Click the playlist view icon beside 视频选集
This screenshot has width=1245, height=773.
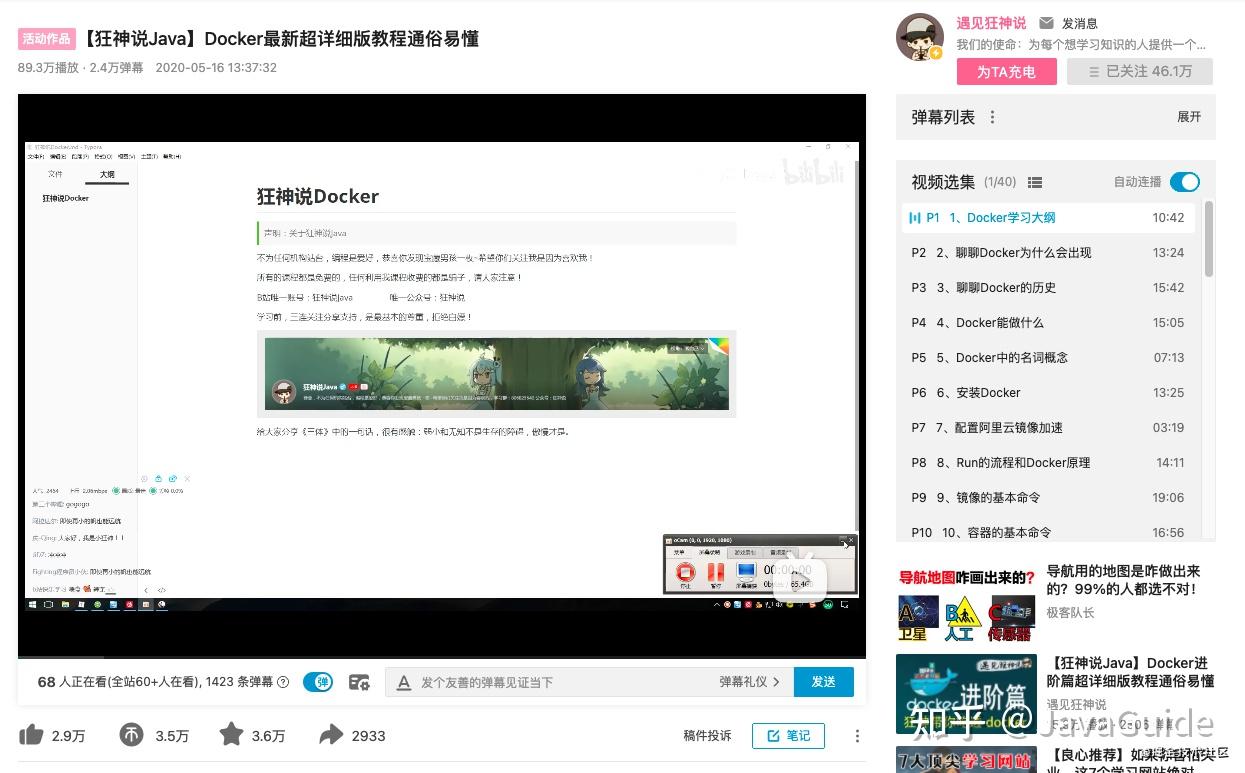coord(1036,182)
